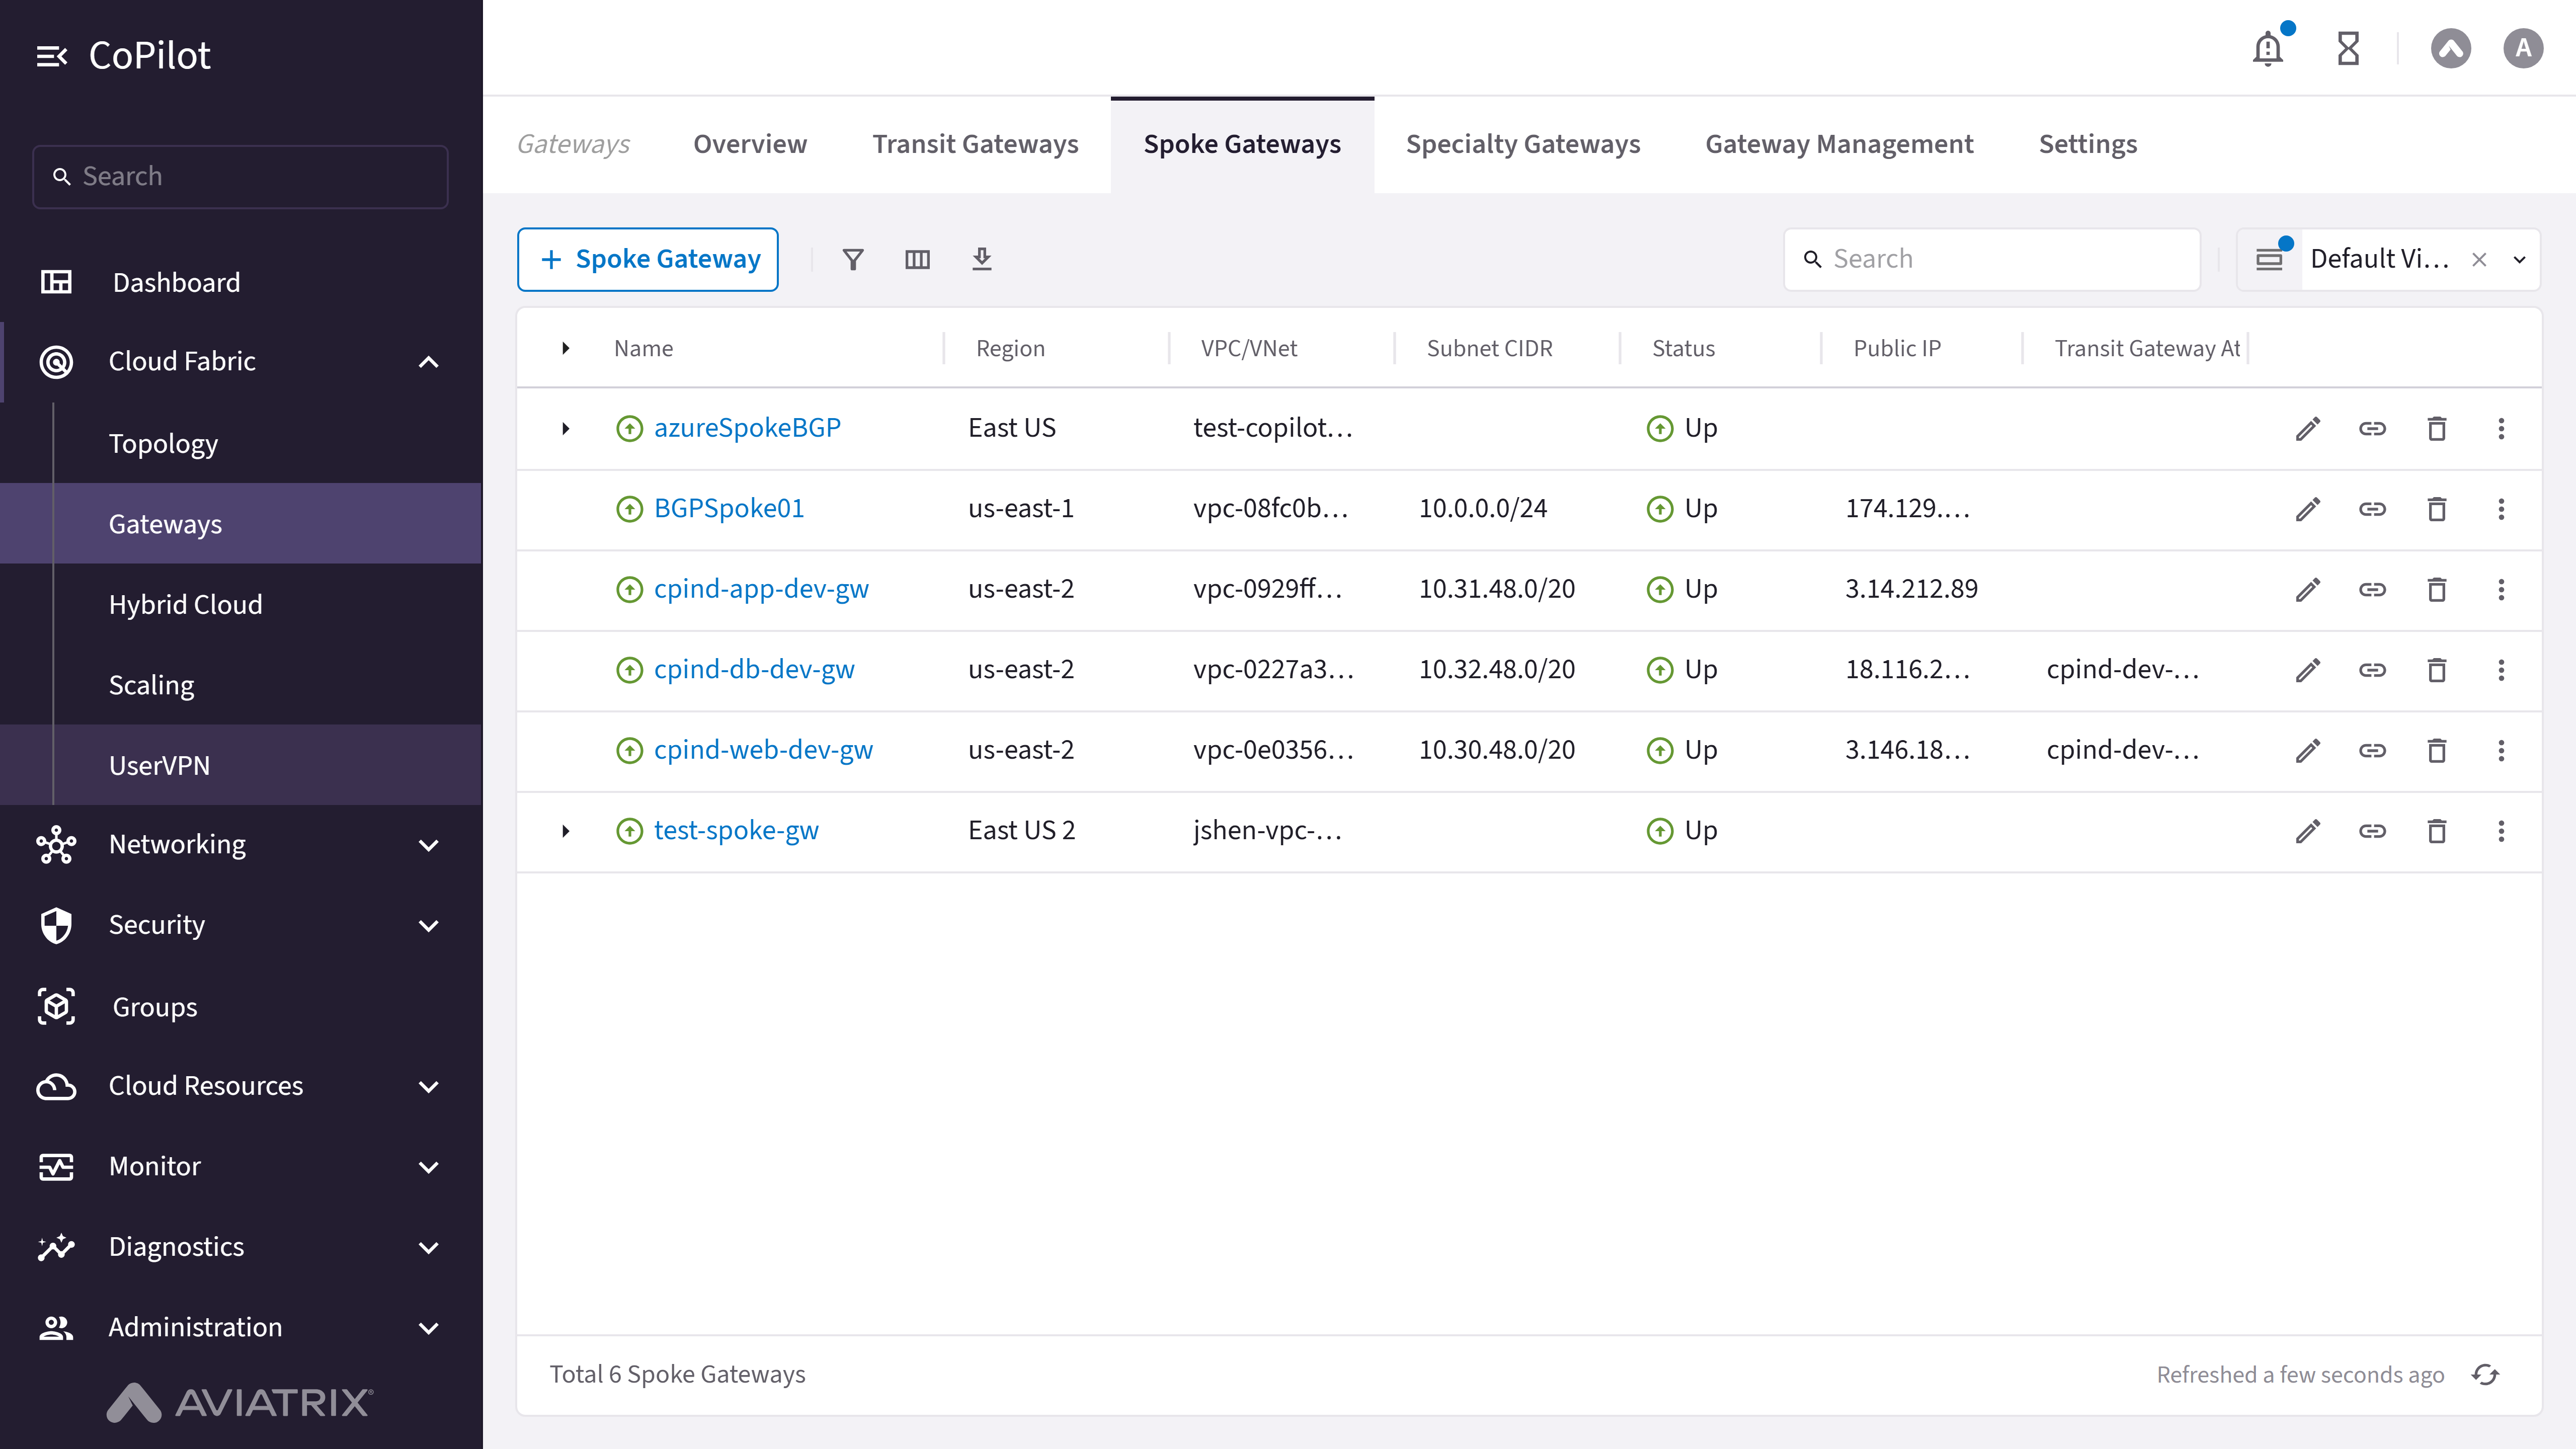Expand the azureSpokeBGP row
Screen dimensions: 2576x1449
point(566,429)
